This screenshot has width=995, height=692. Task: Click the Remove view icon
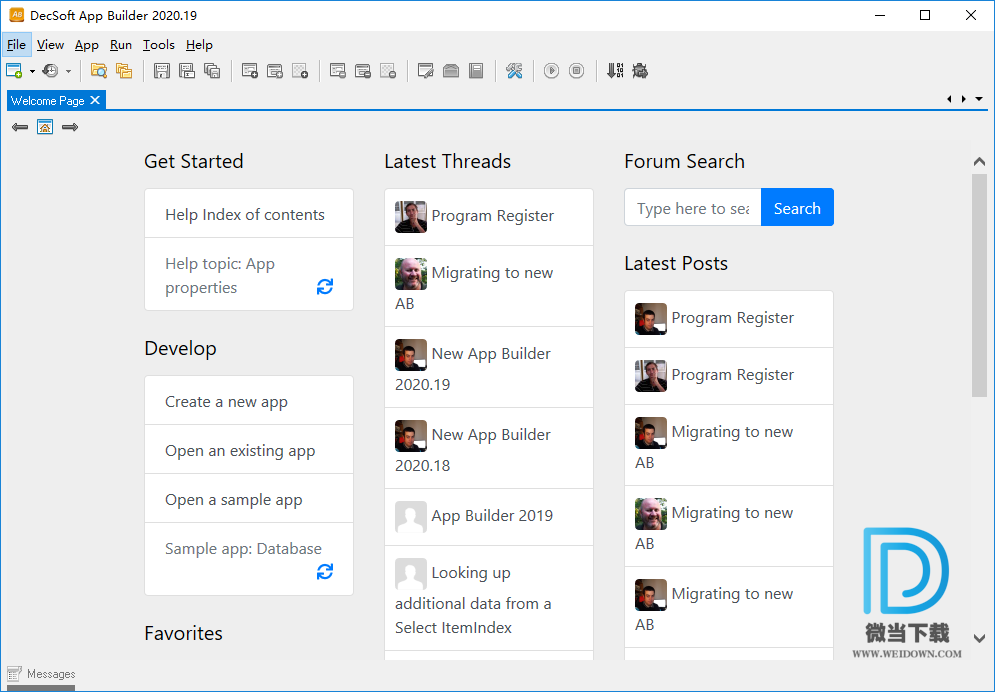pyautogui.click(x=338, y=70)
